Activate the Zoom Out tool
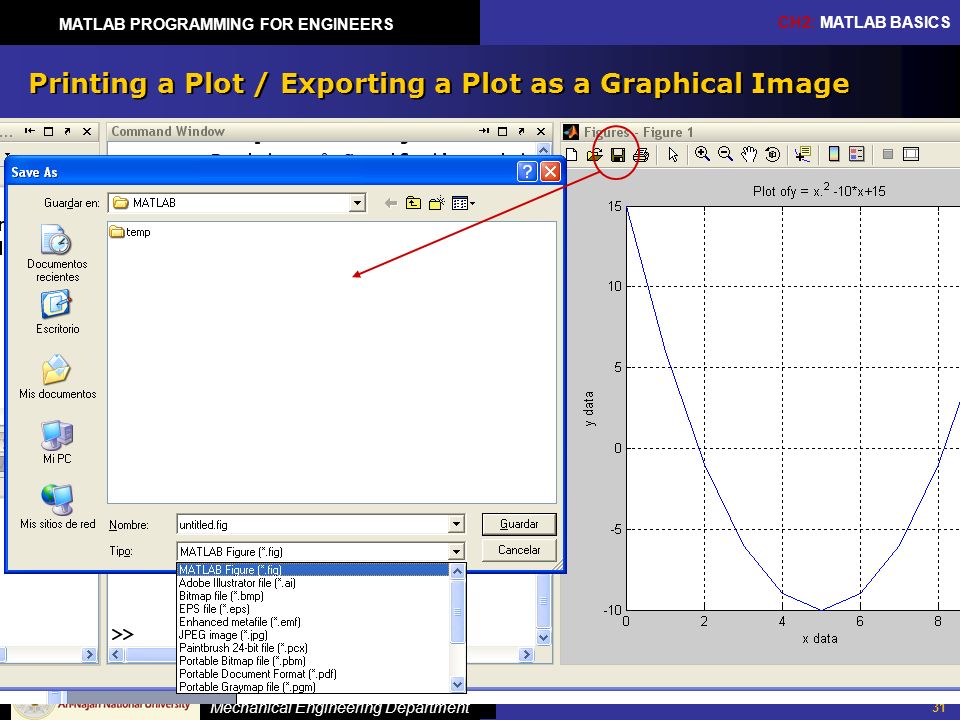The width and height of the screenshot is (960, 720). tap(726, 154)
